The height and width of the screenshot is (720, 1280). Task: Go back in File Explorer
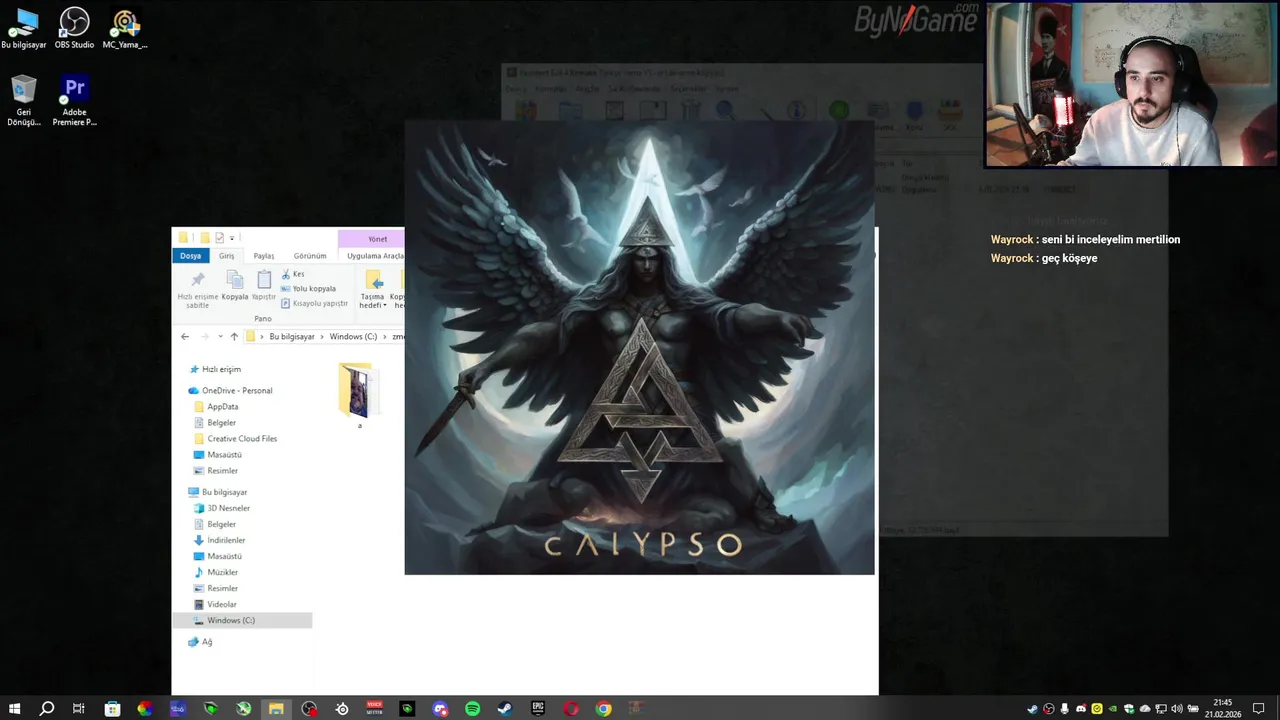(185, 337)
